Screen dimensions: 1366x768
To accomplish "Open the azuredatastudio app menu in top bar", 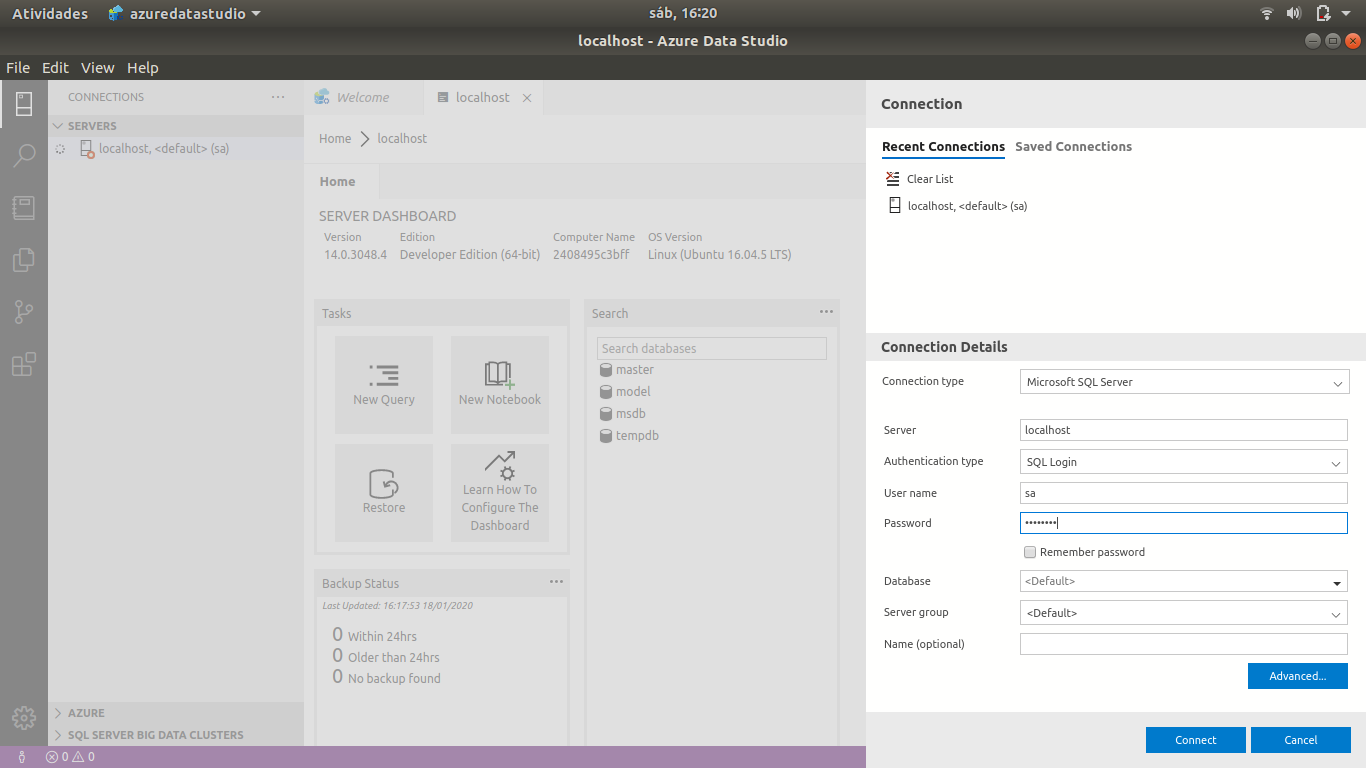I will tap(185, 14).
